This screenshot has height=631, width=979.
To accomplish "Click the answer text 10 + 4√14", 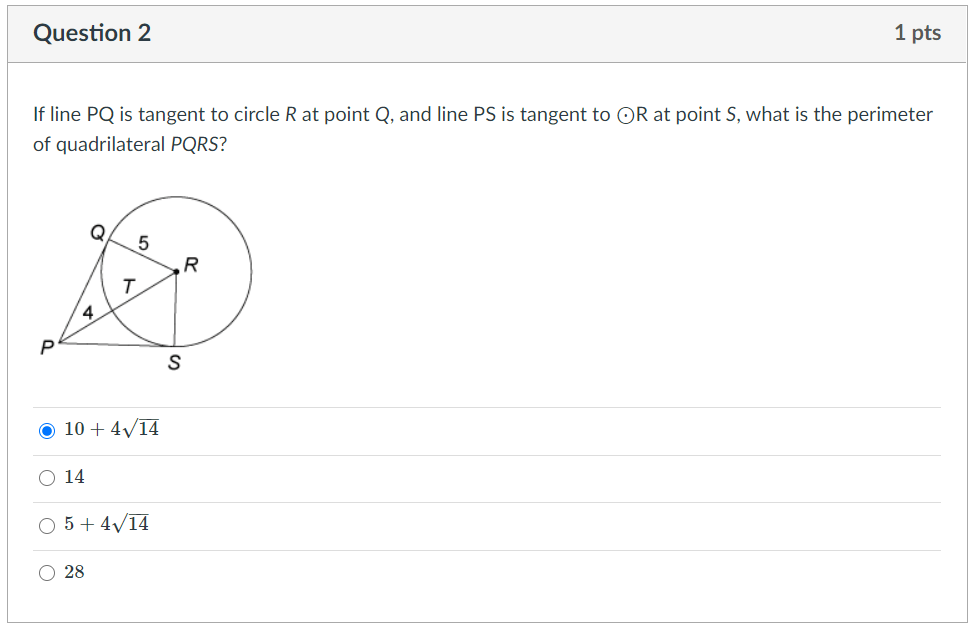I will [x=114, y=429].
